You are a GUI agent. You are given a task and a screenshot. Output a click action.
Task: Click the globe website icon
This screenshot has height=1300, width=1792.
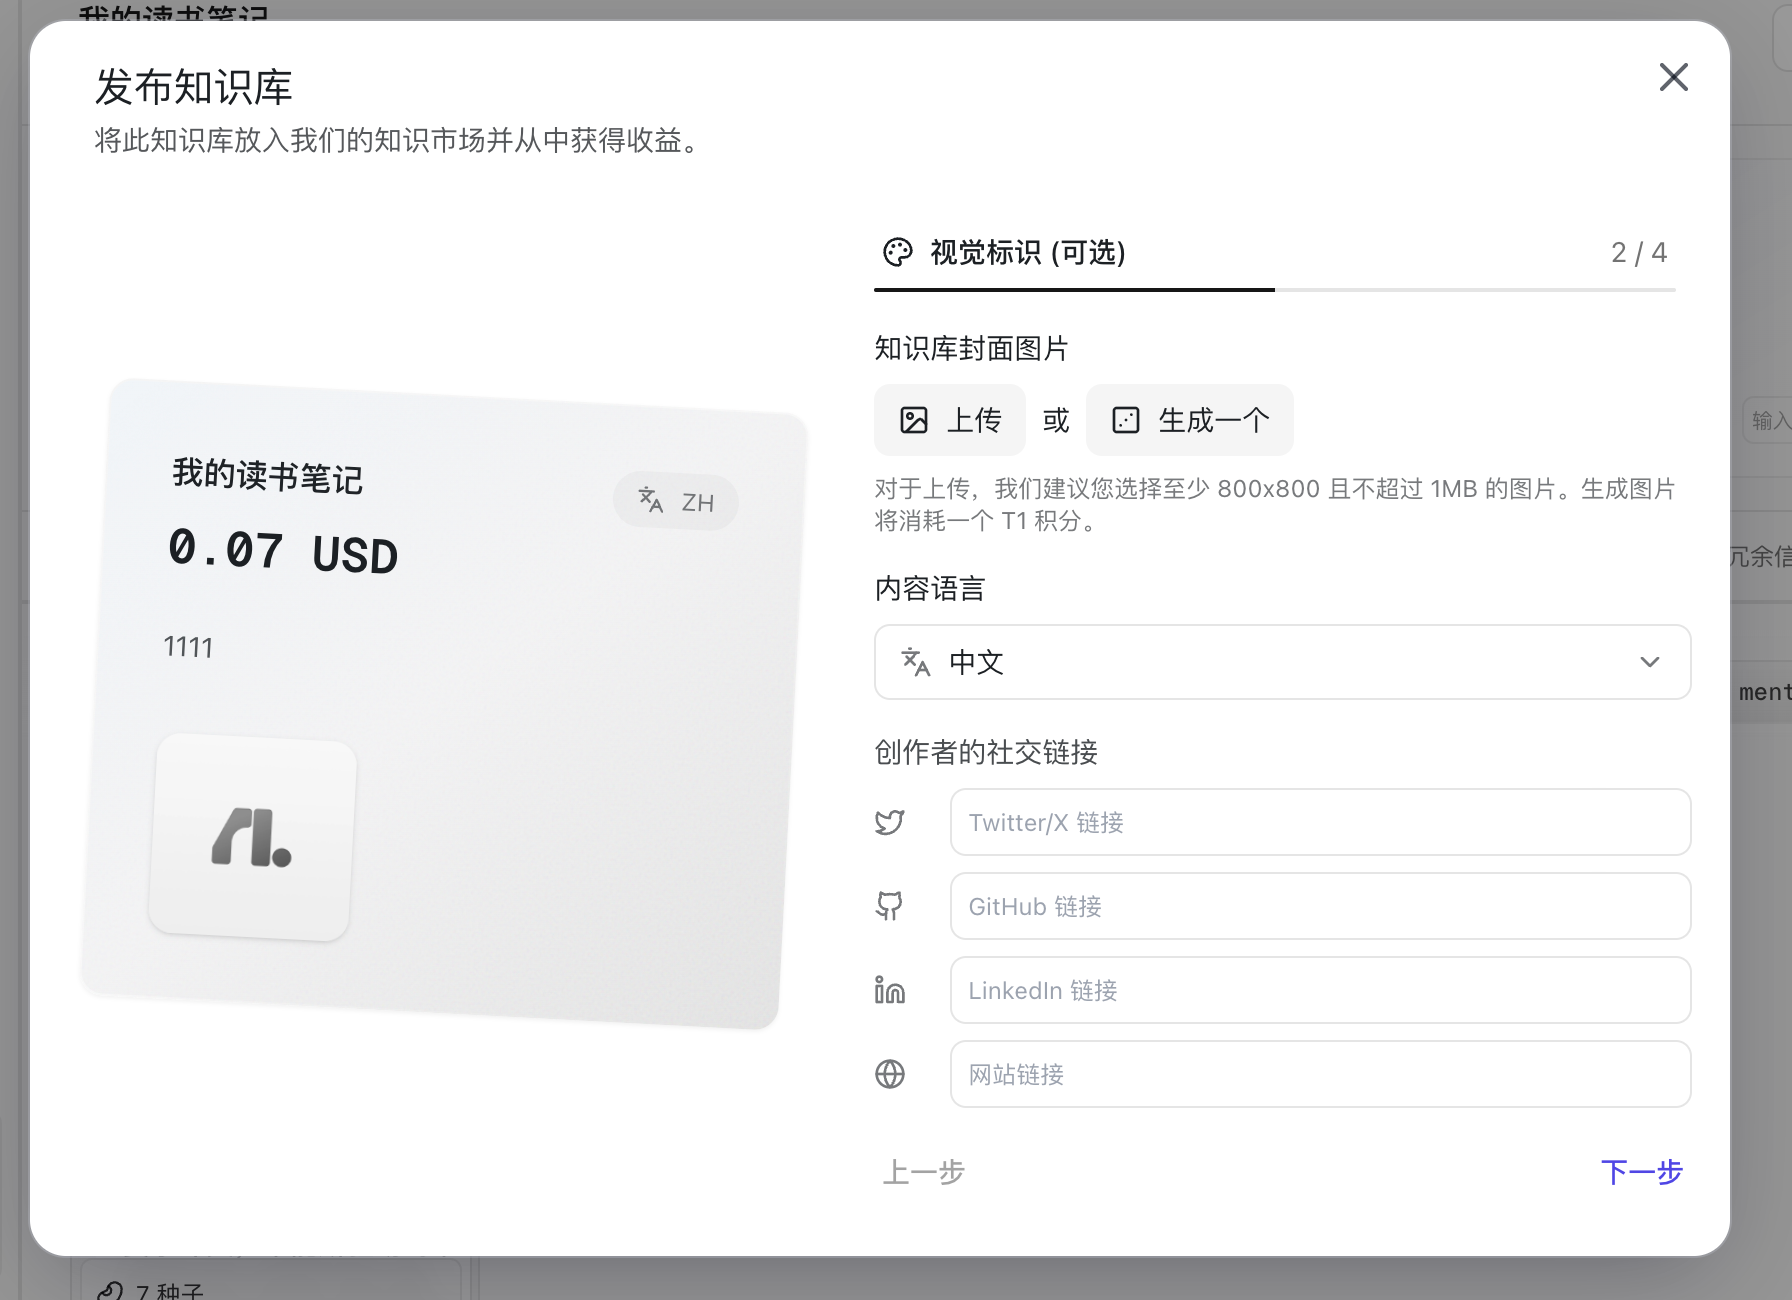click(x=890, y=1074)
